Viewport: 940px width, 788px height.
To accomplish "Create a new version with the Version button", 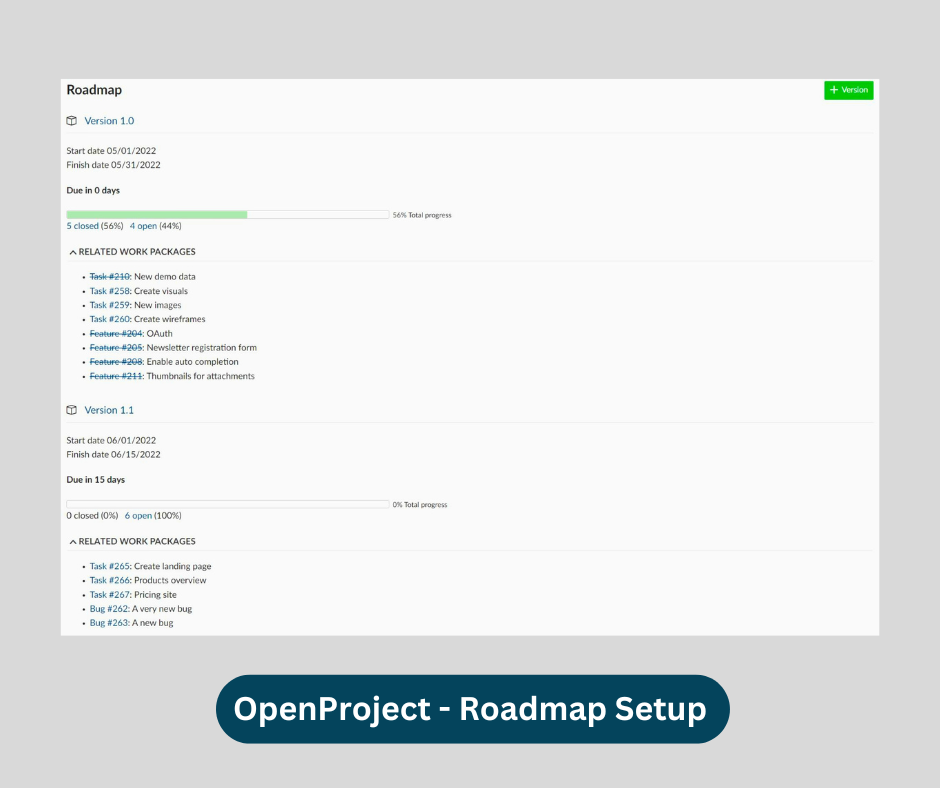I will tap(849, 90).
